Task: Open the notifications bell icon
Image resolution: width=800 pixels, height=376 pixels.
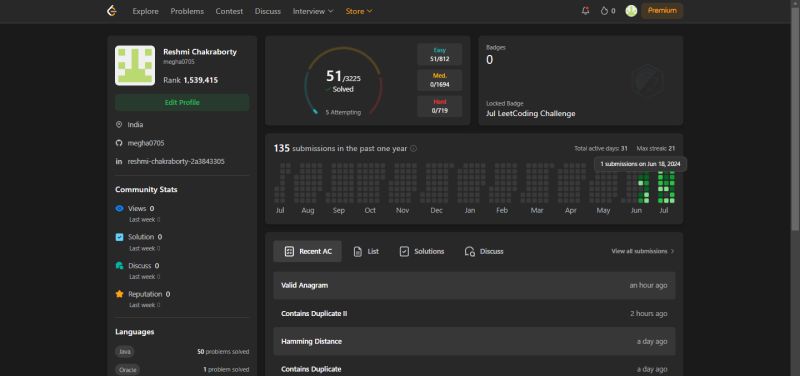Action: 585,11
